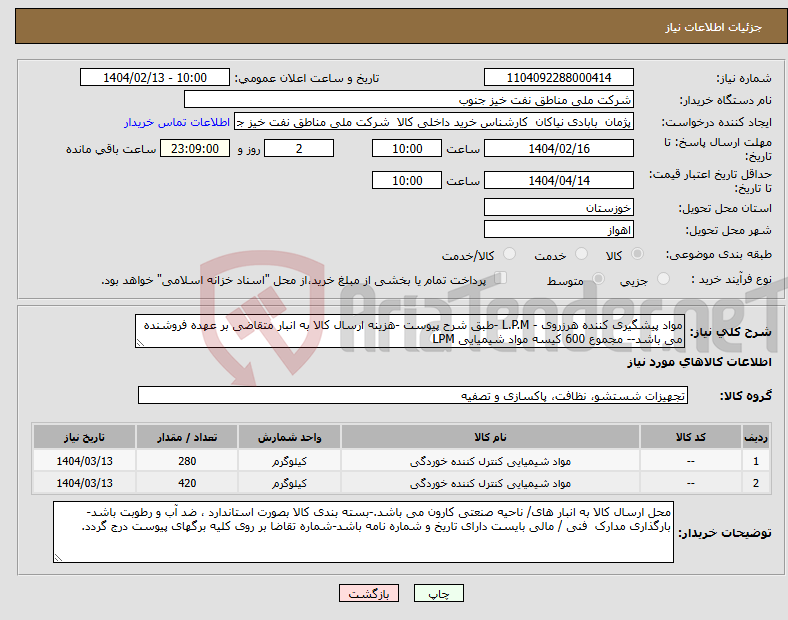This screenshot has width=788, height=620.
Task: Click the جزئیات اطلاعات نیاز page title
Action: point(714,27)
